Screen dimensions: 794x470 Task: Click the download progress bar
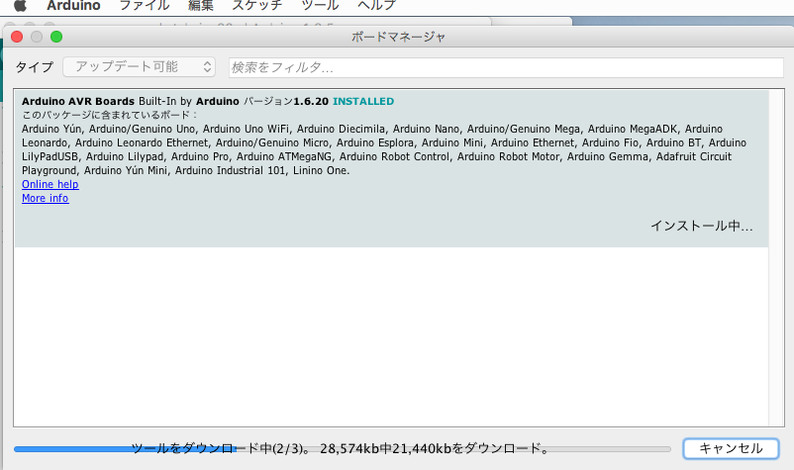tap(342, 449)
